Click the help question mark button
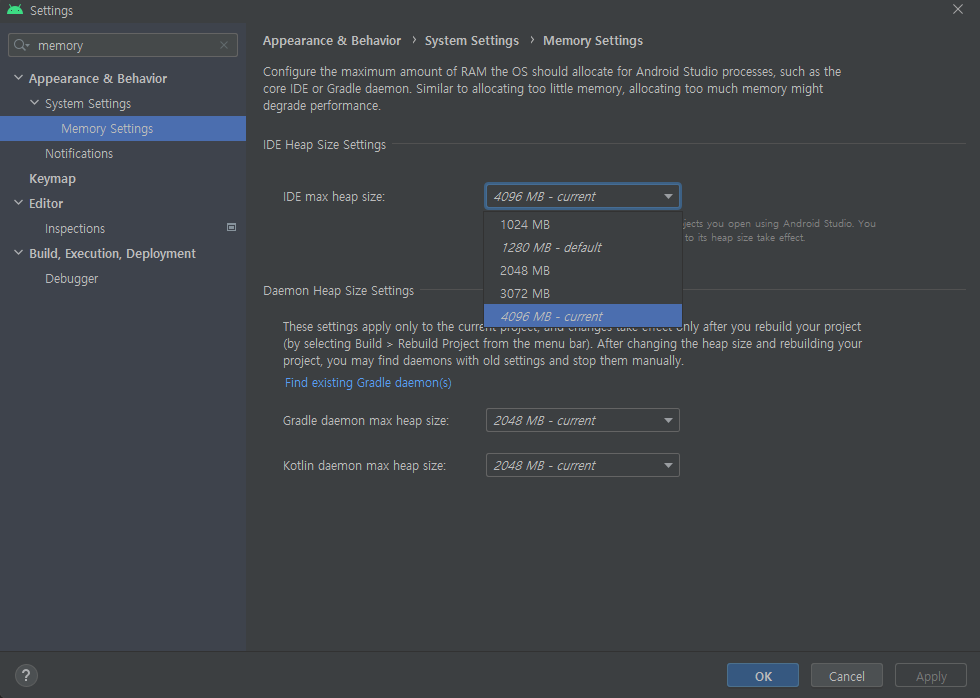Image resolution: width=980 pixels, height=698 pixels. click(26, 675)
